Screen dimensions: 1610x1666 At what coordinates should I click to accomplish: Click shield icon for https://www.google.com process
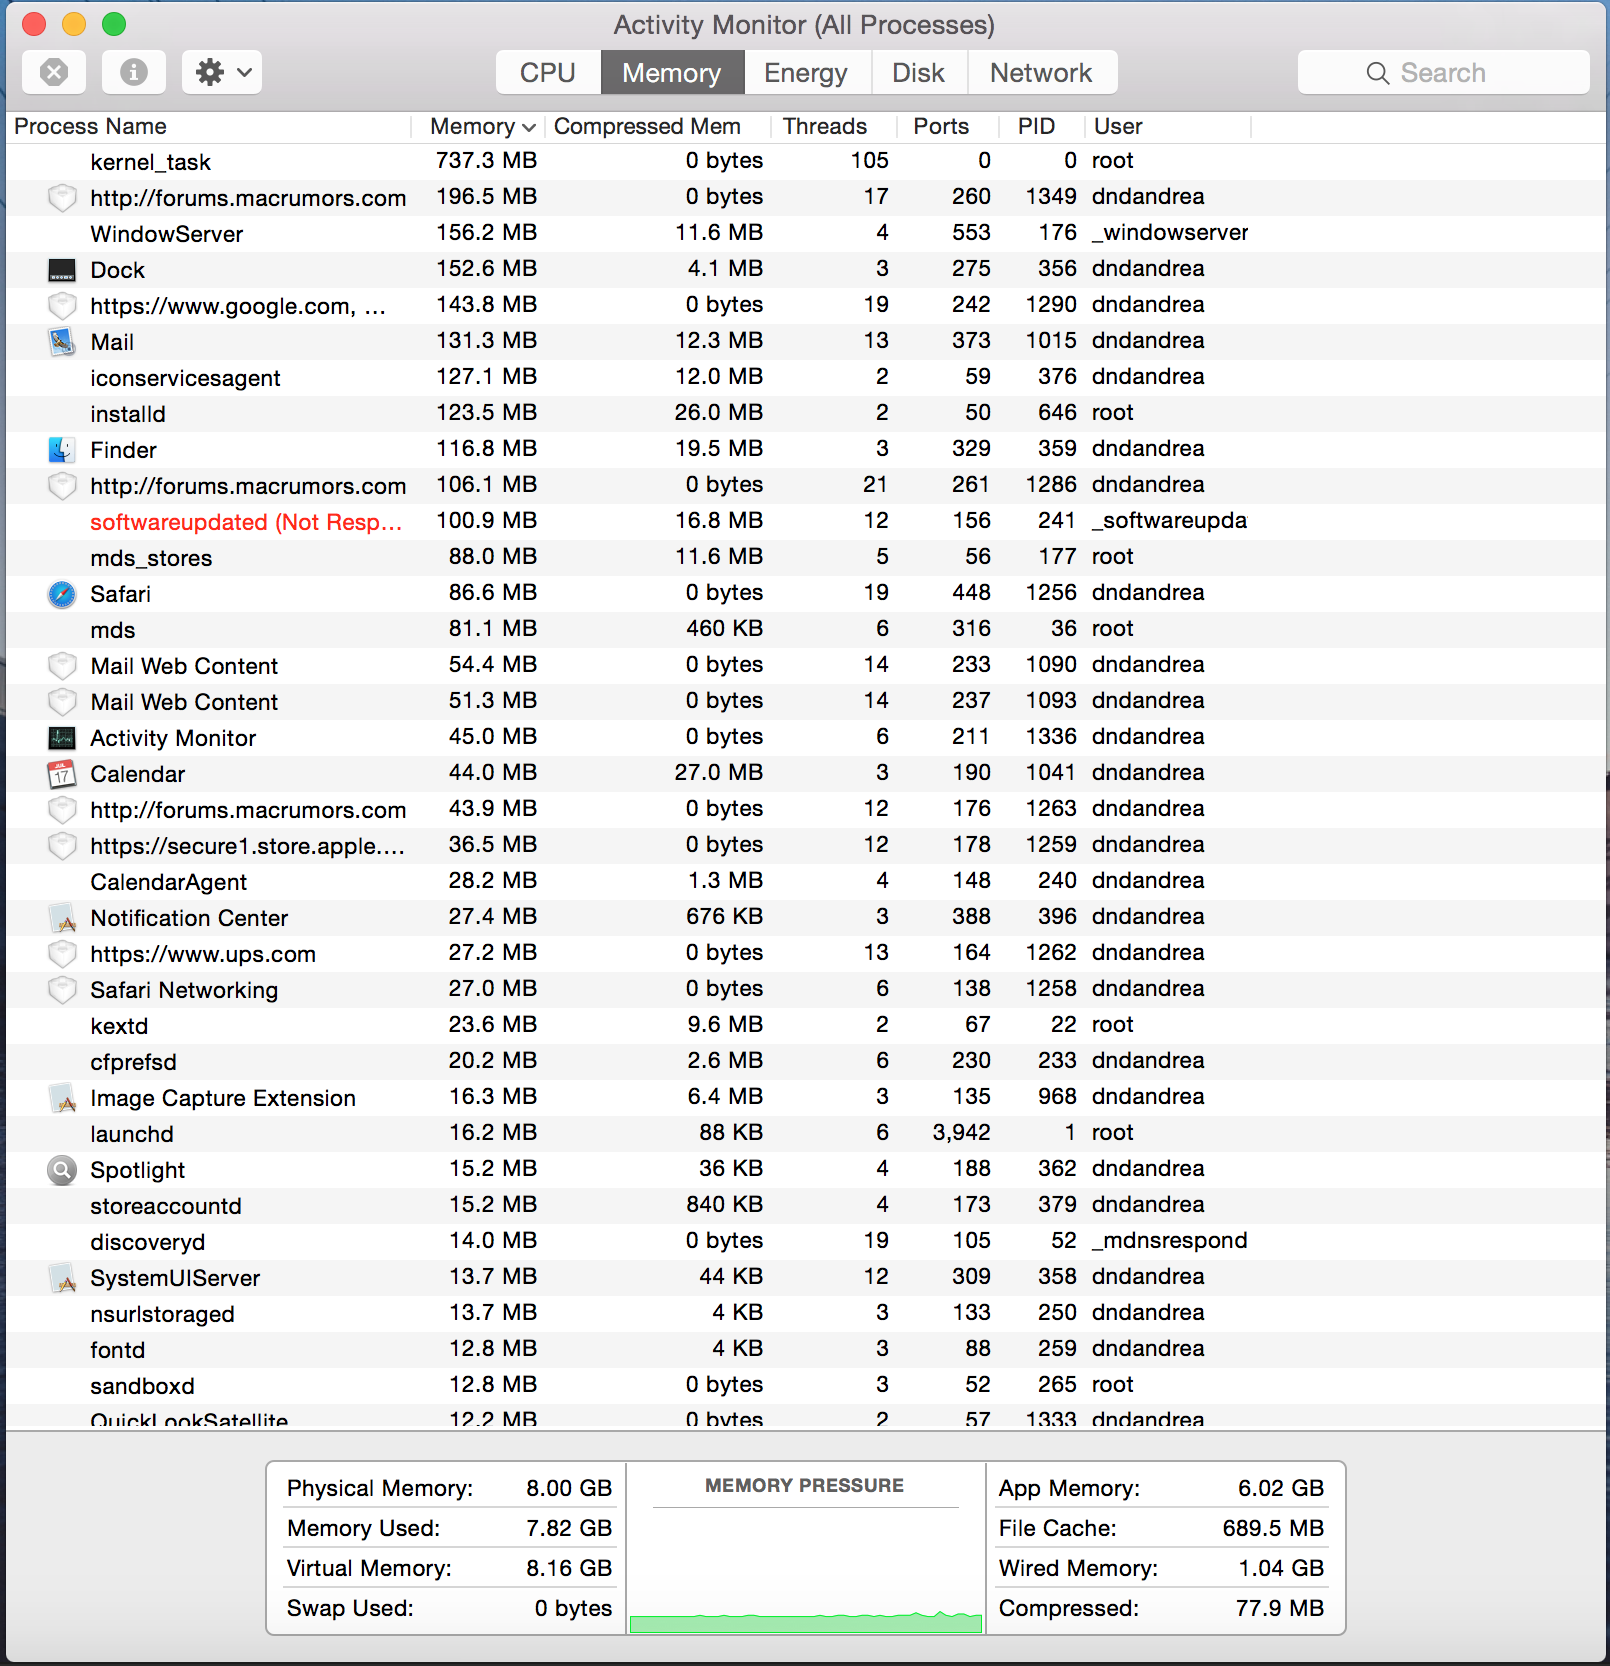pos(62,306)
